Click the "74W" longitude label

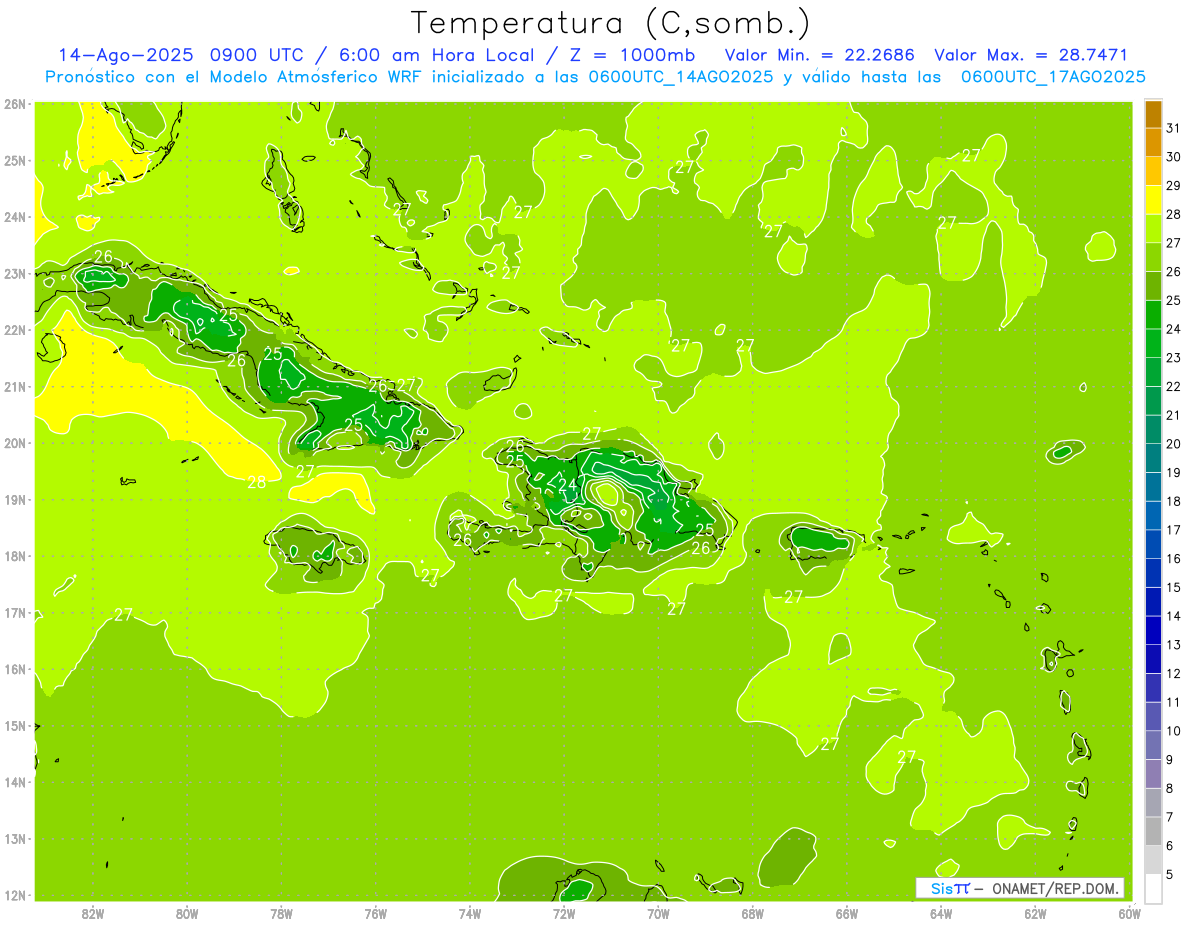[x=470, y=913]
